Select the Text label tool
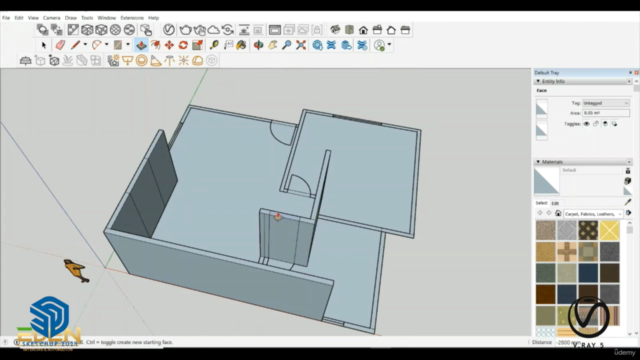The height and width of the screenshot is (360, 640). click(228, 45)
